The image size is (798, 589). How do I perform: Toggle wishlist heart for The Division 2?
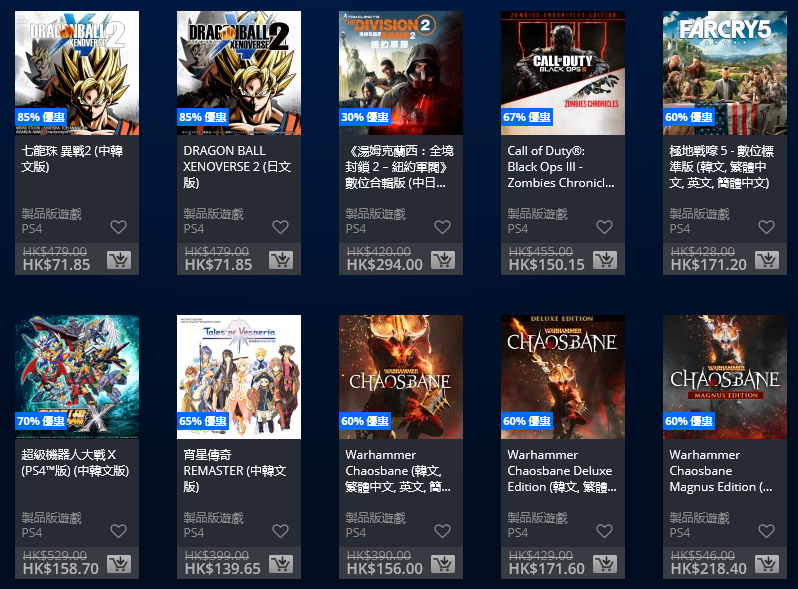pos(442,227)
